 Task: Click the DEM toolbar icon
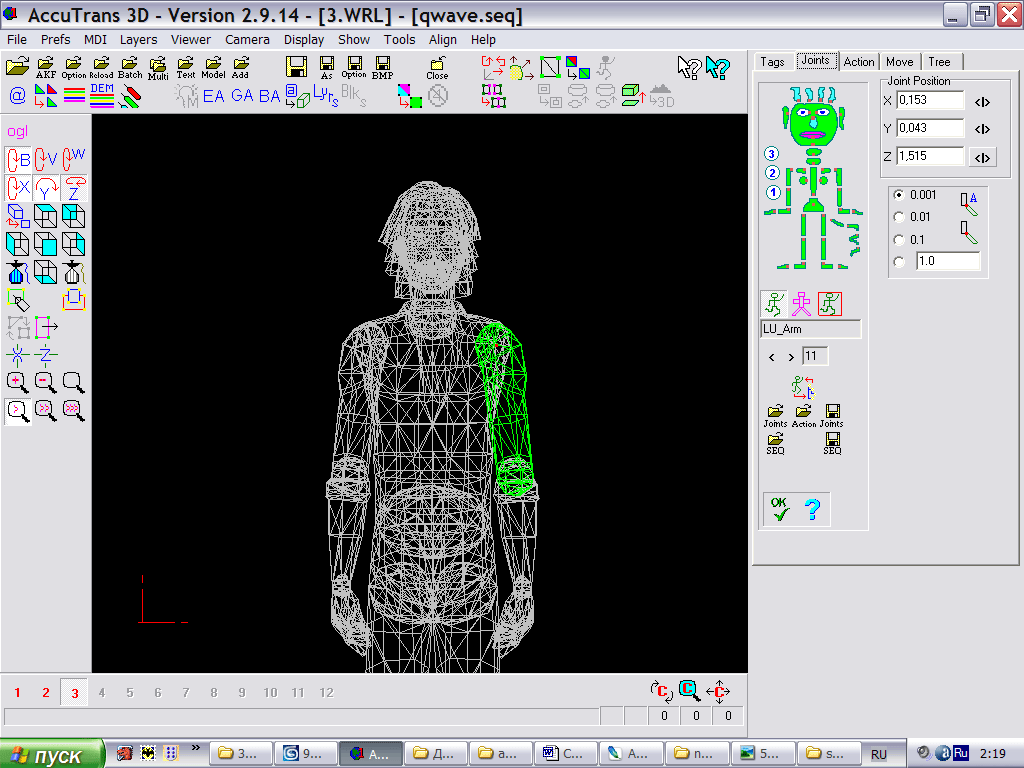(x=102, y=96)
